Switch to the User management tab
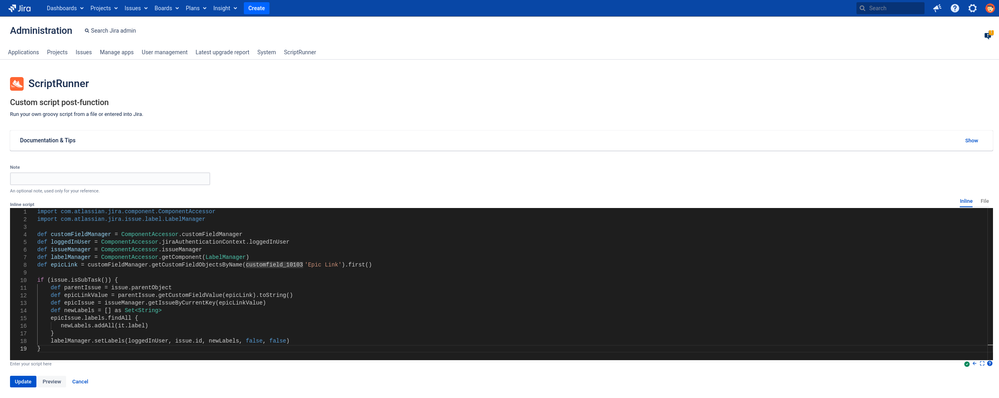Viewport: 999px width, 398px height. point(164,52)
